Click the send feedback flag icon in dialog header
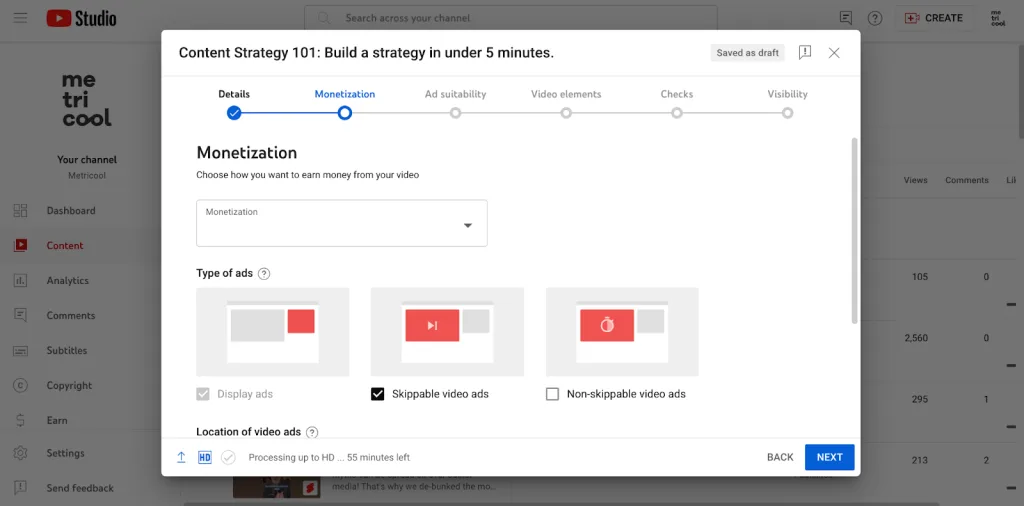Viewport: 1024px width, 506px height. coord(805,53)
